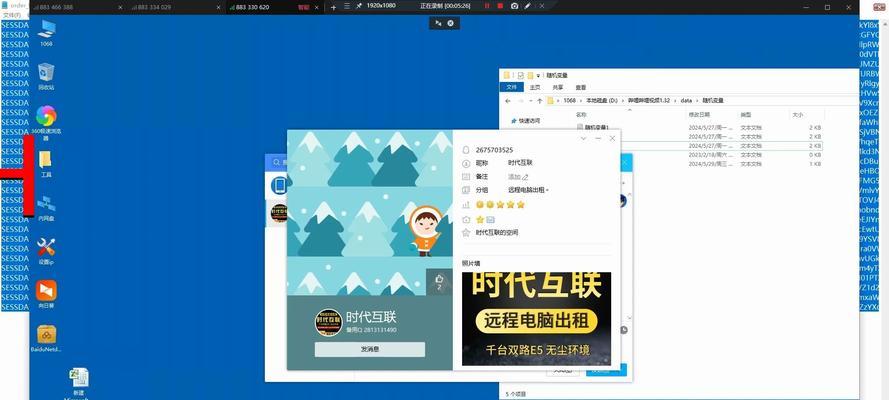Click the Back arrow in File Explorer

click(507, 100)
